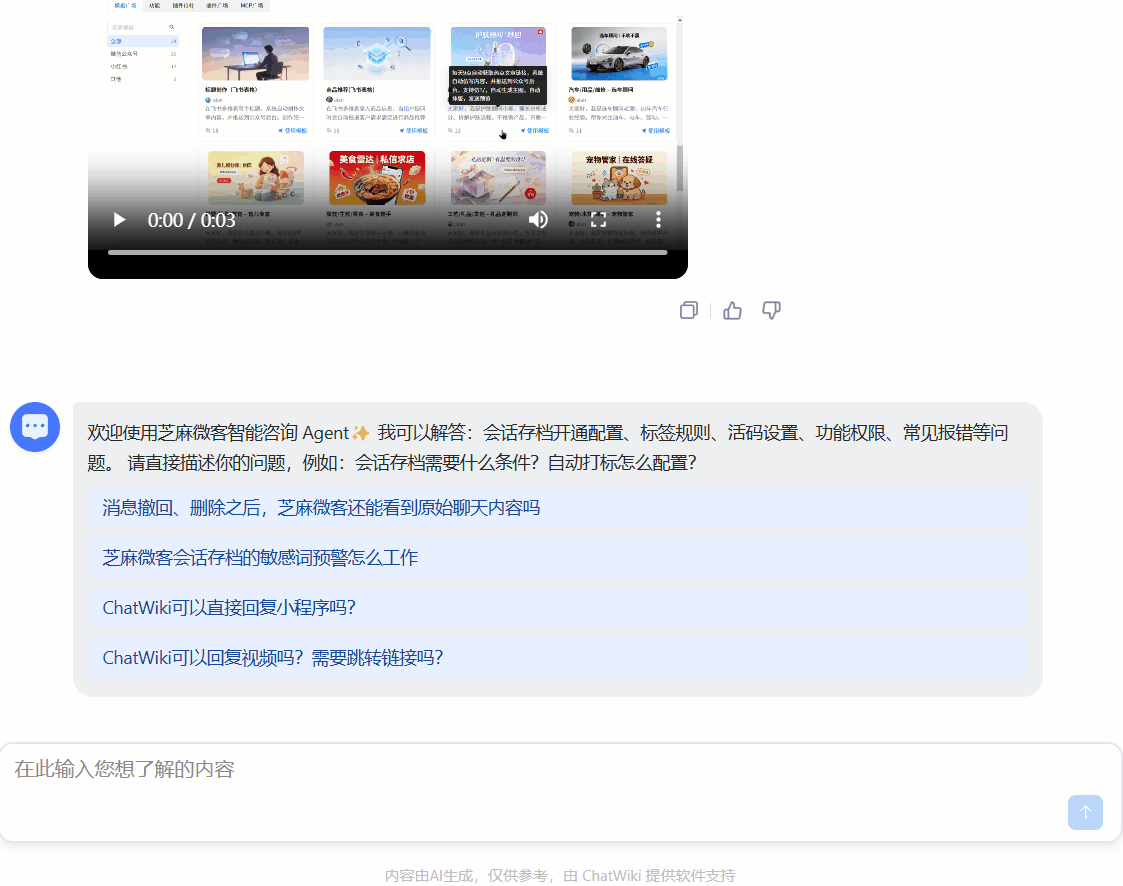Viewport: 1123px width, 886px height.
Task: Ask about 消息撤回、删除之后 suggestion
Action: point(558,508)
